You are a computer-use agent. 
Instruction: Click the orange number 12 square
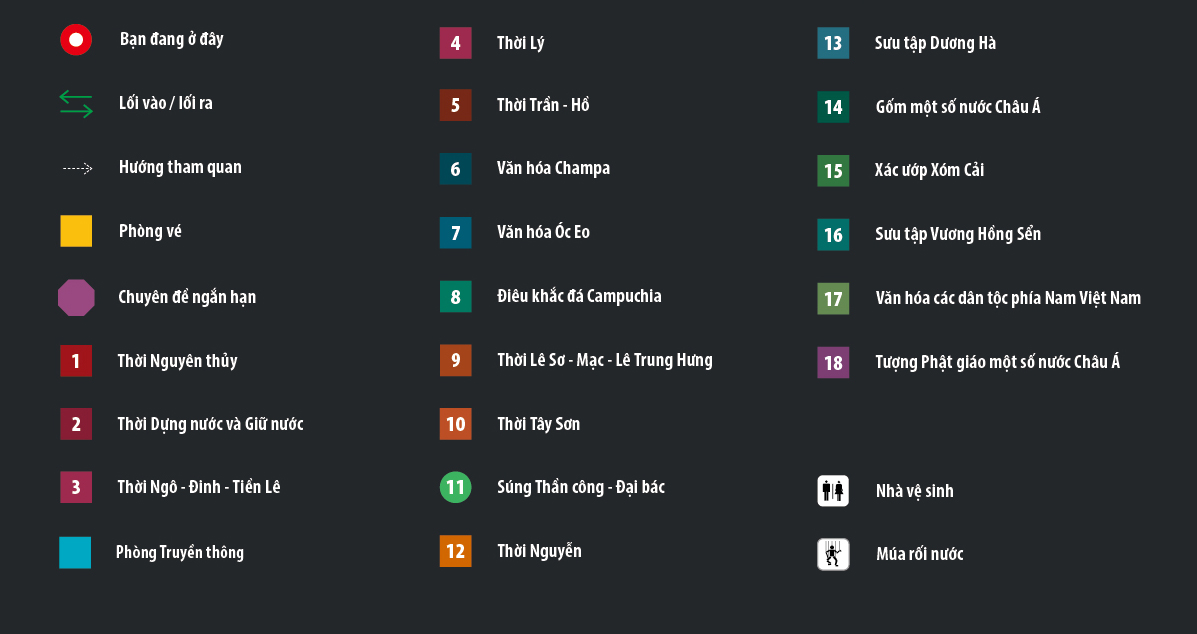455,551
